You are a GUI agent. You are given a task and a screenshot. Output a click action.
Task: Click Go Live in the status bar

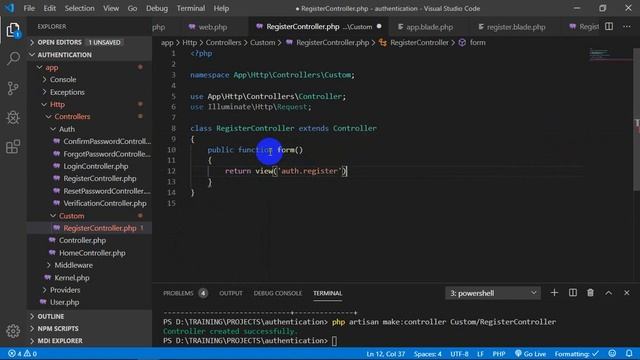pos(530,353)
